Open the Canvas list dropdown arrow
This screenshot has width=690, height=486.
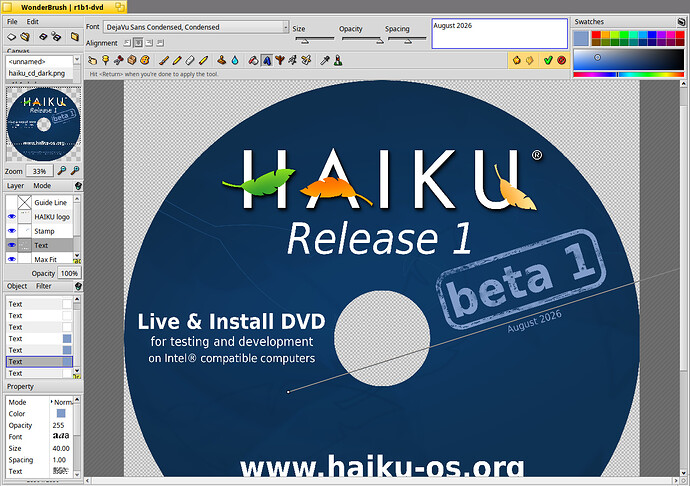coord(77,59)
